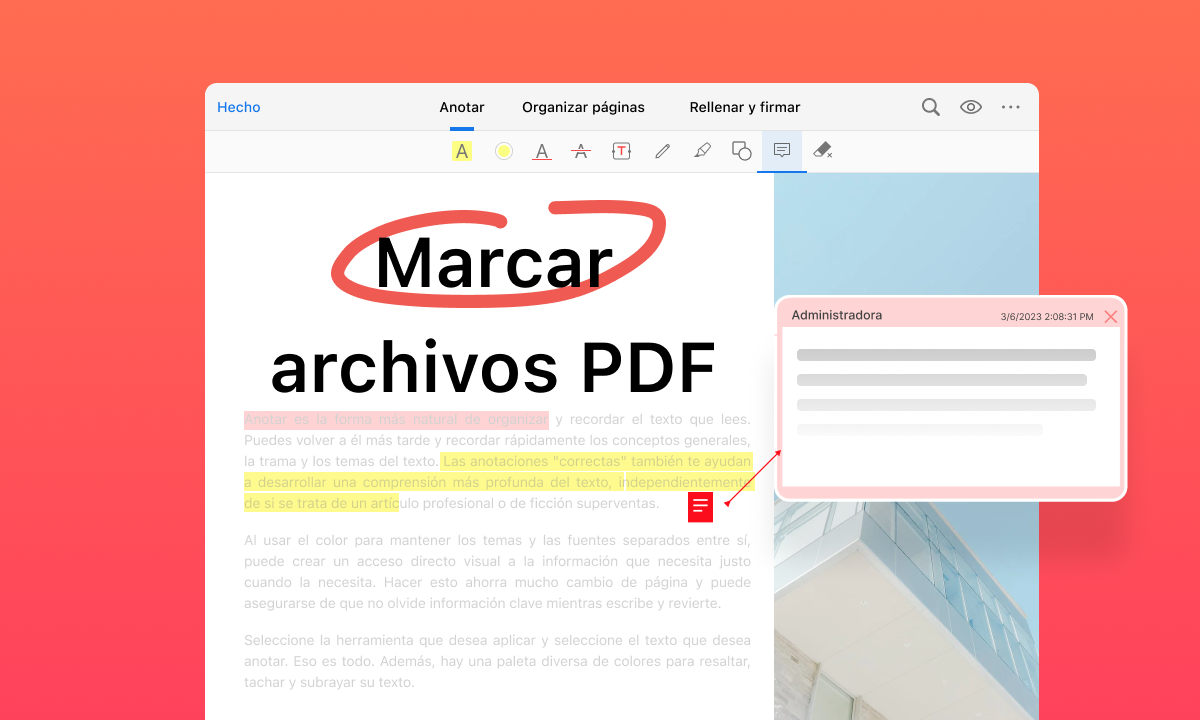The width and height of the screenshot is (1200, 720).
Task: Pick the pencil drawing tool
Action: click(x=662, y=150)
